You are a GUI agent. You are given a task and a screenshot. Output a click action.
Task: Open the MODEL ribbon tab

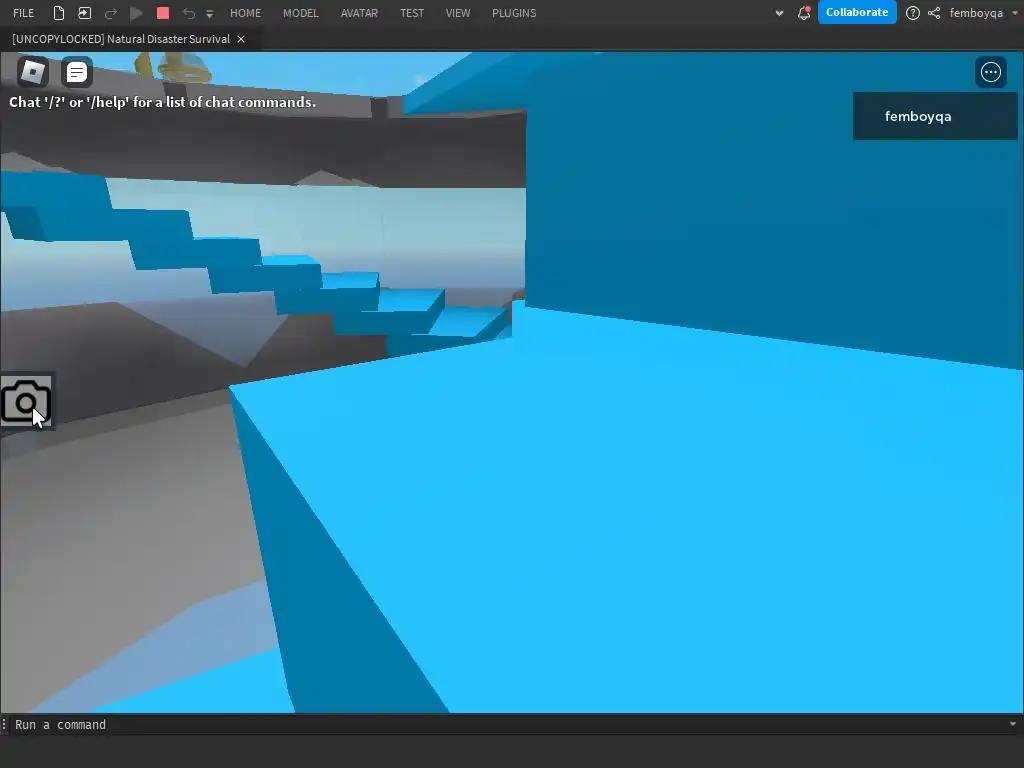click(x=300, y=13)
